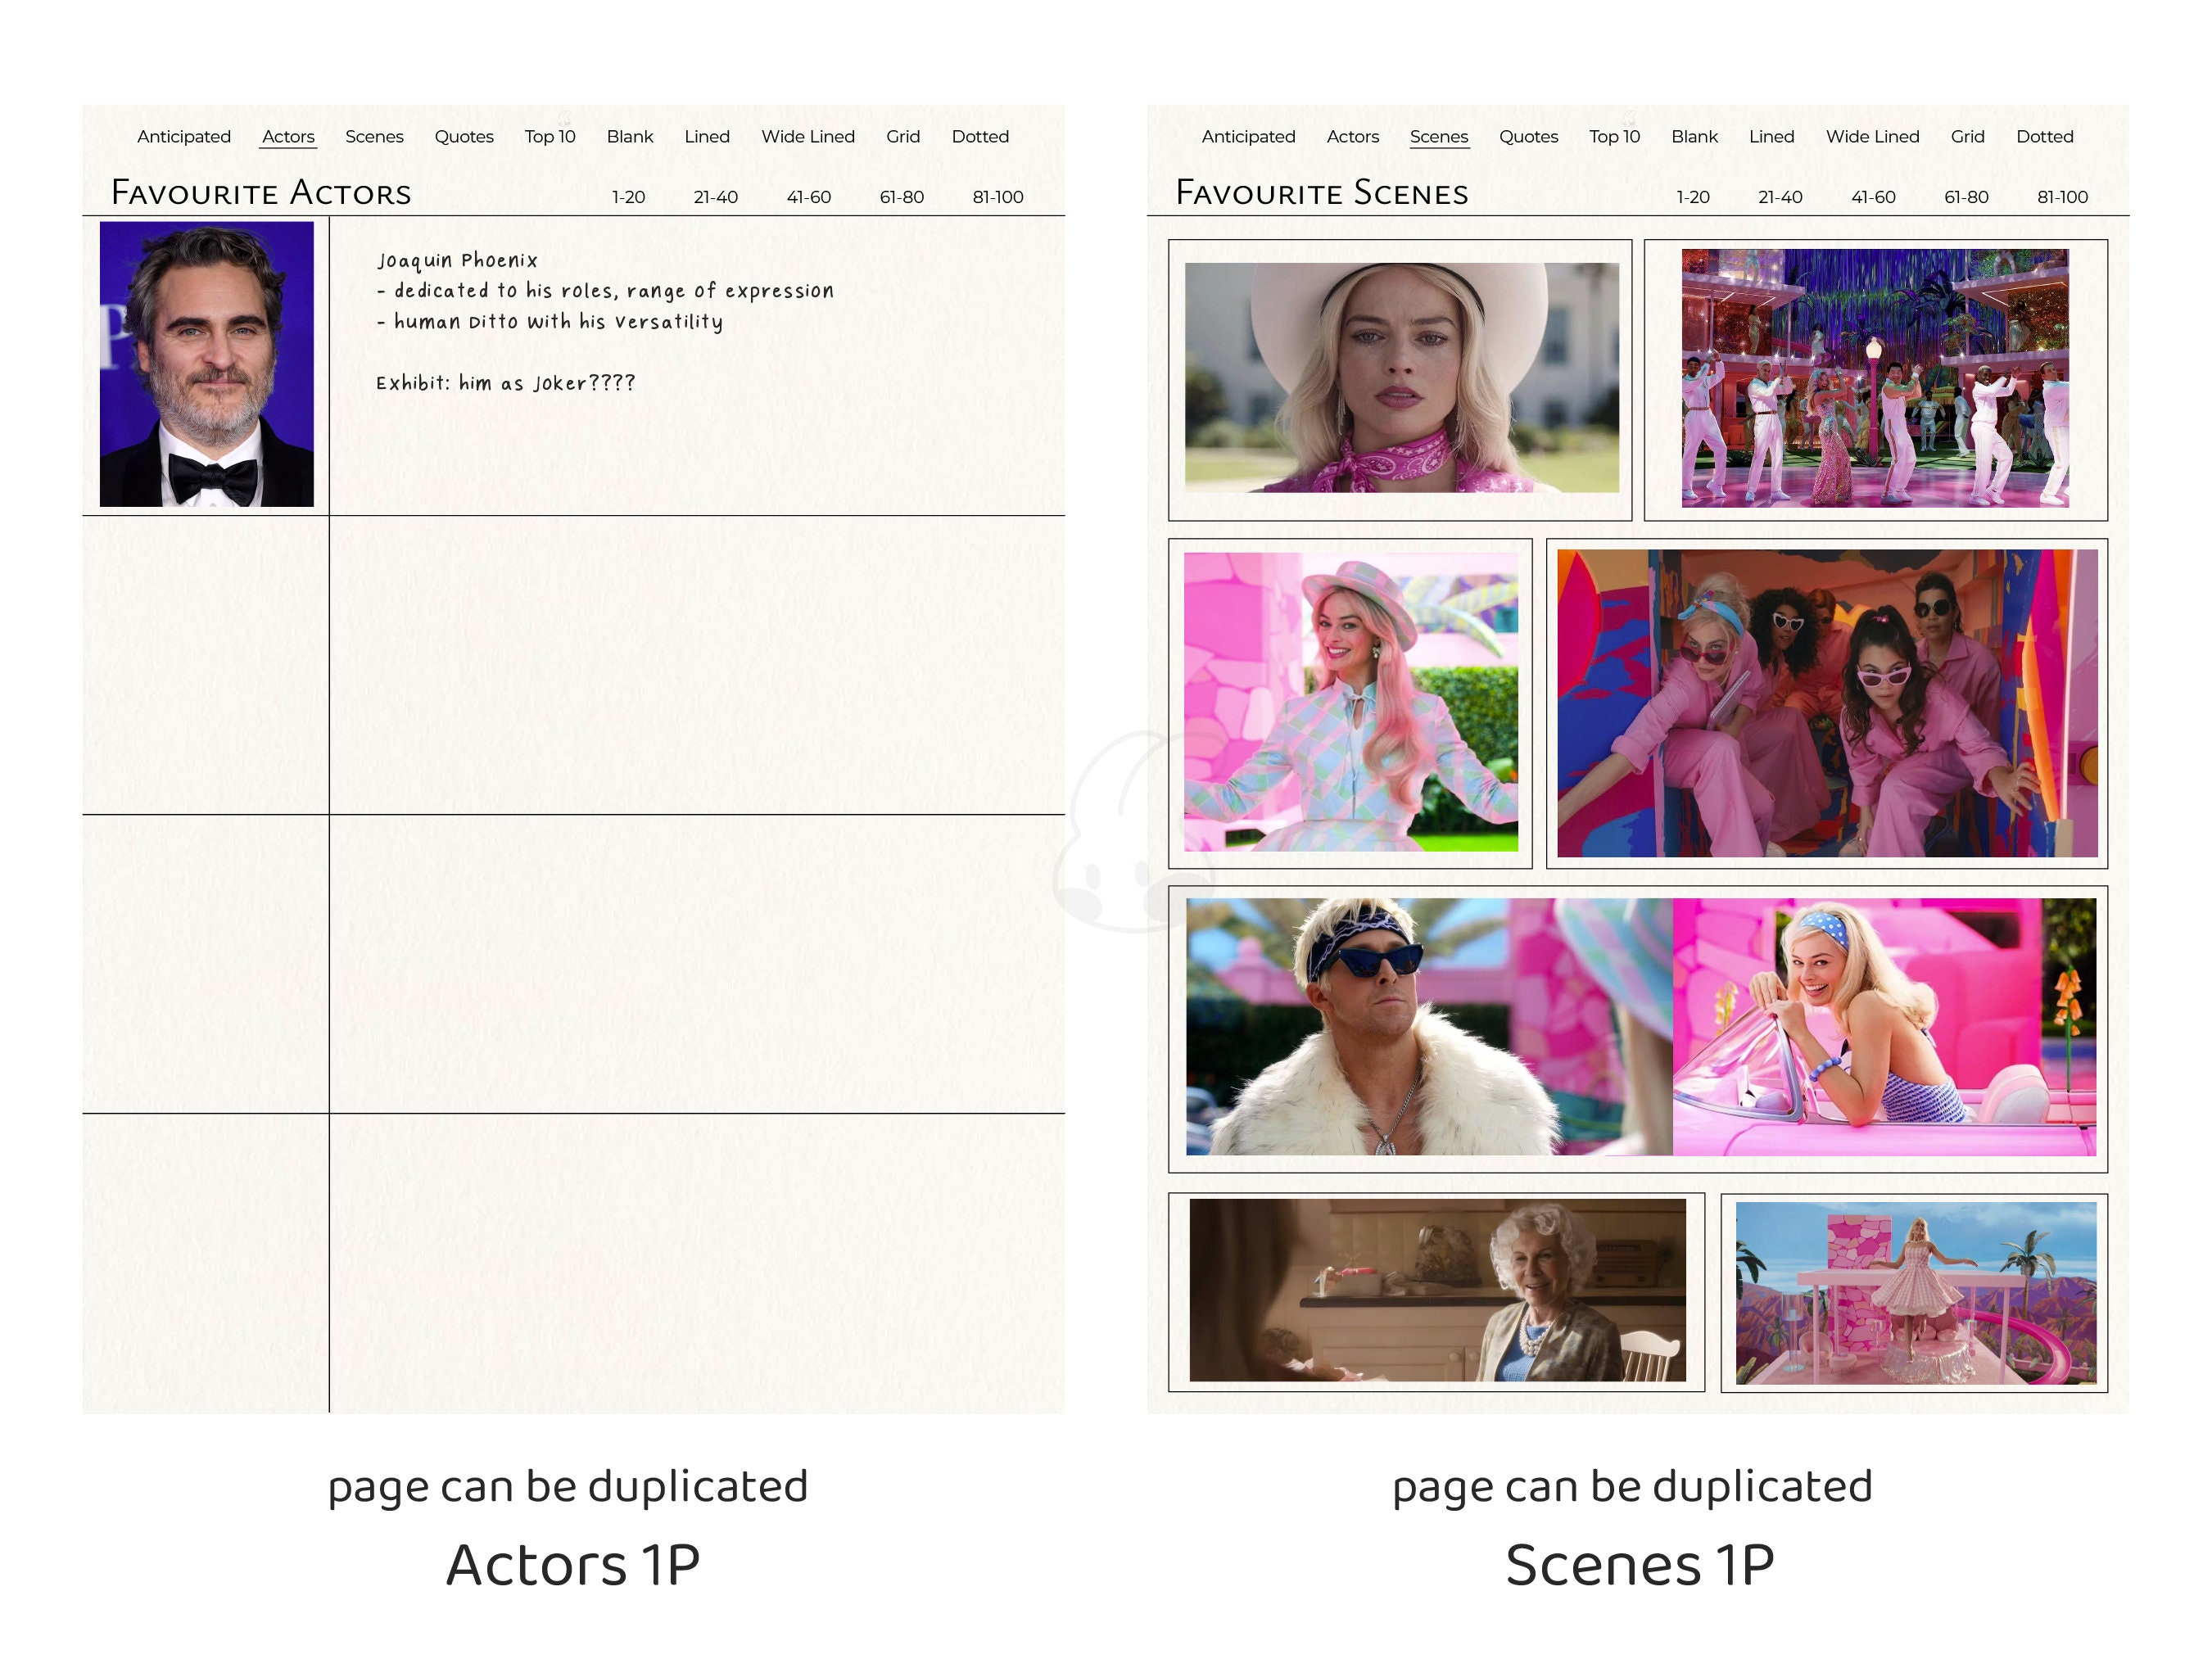Navigate to pages 41-60 on Actors page

click(809, 197)
